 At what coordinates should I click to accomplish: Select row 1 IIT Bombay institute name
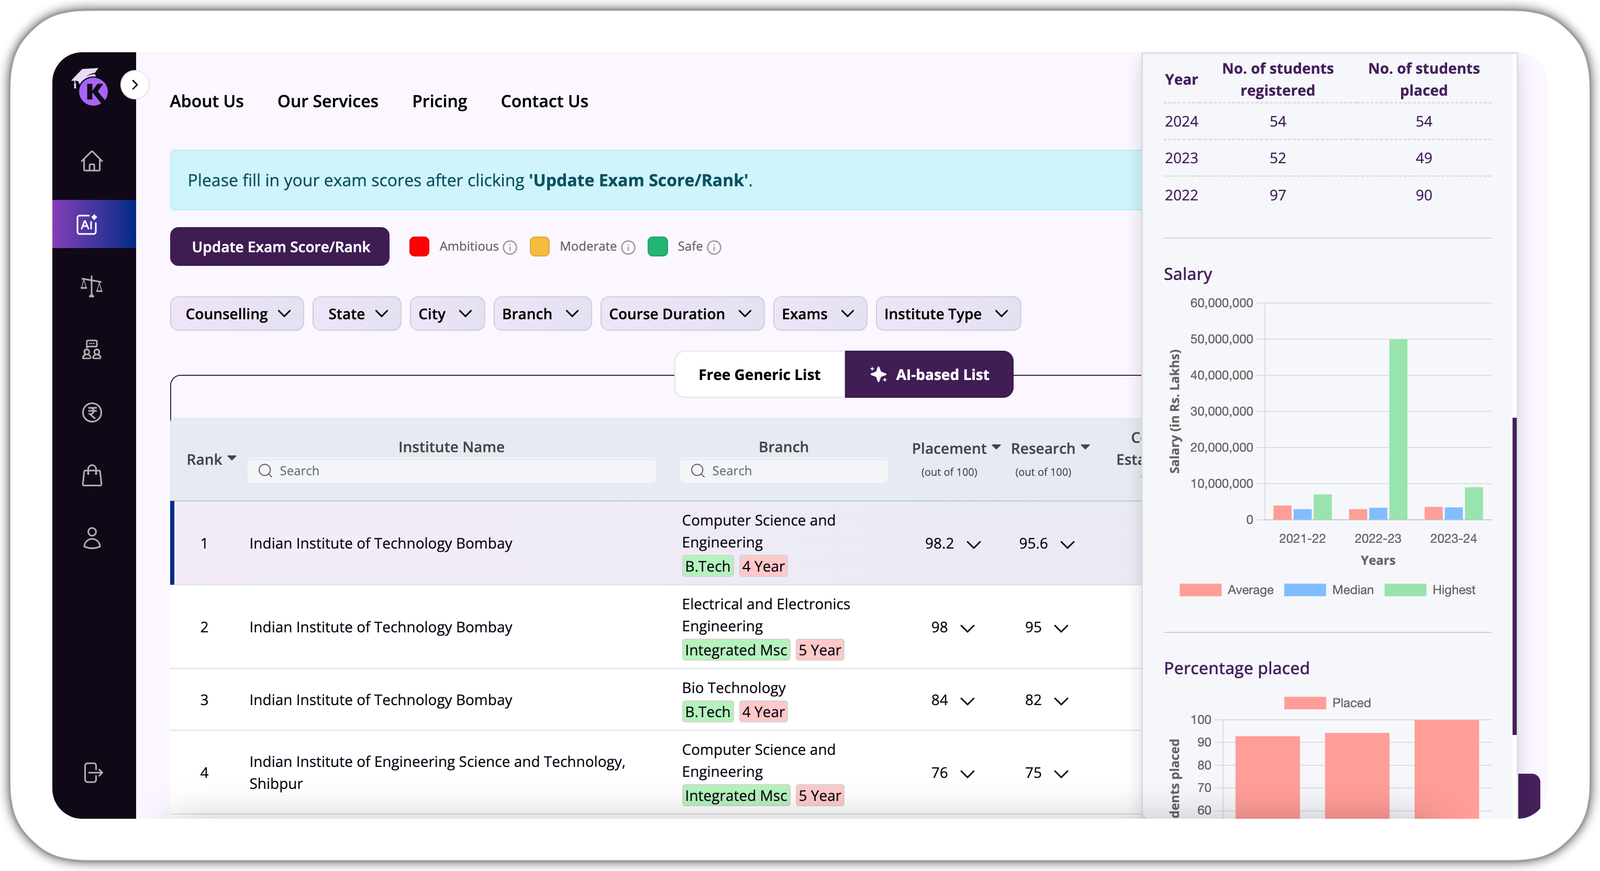381,544
